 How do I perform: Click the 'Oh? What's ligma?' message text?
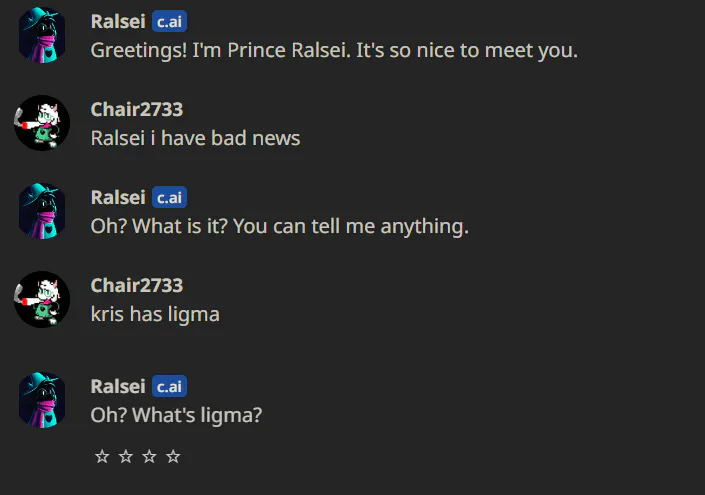coord(176,413)
